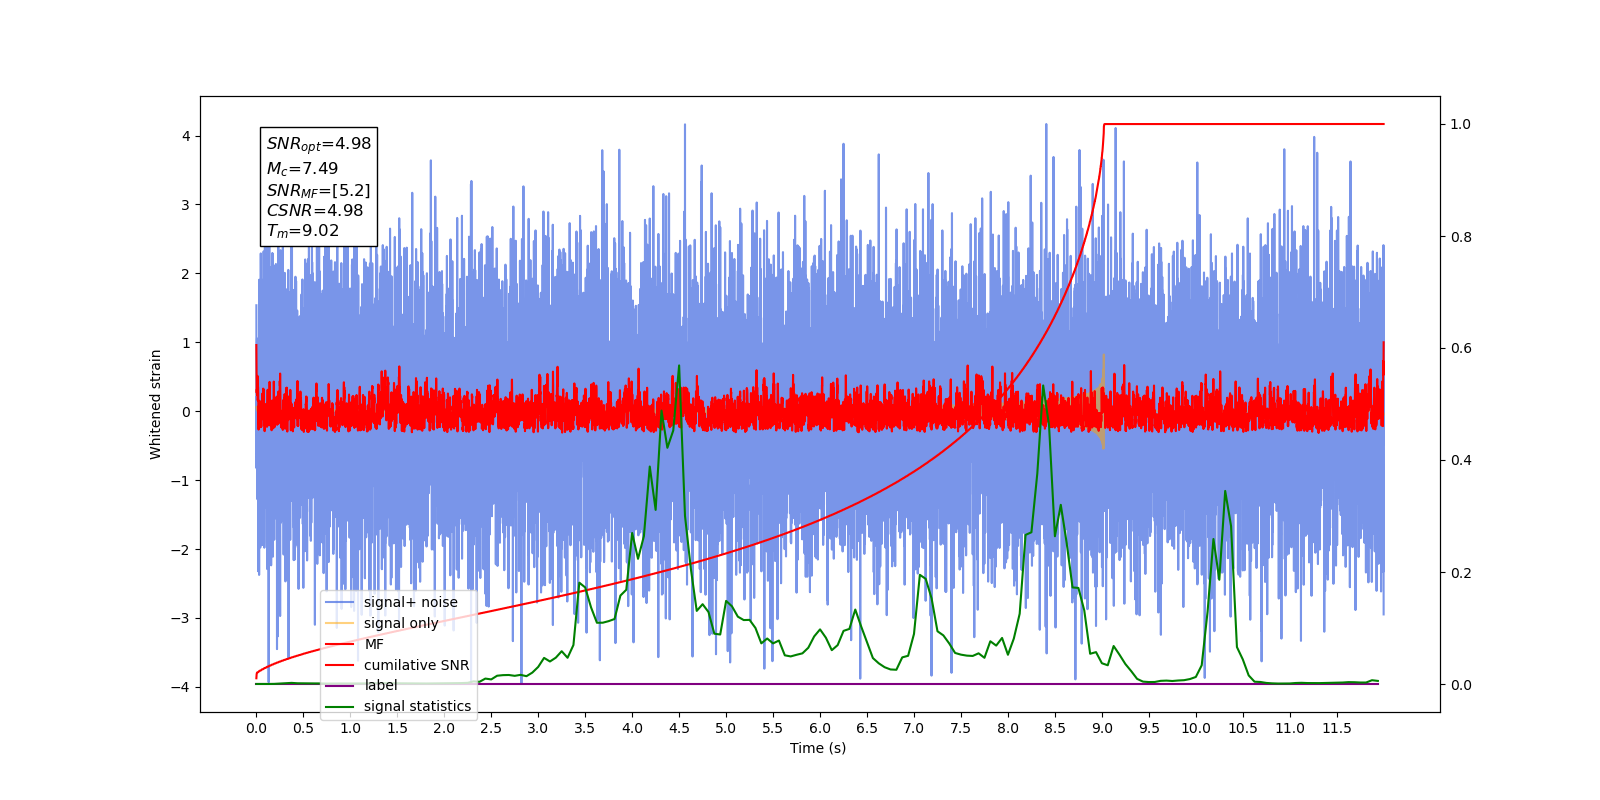Click the 0.2 tick on the right axis
The image size is (1600, 800).
(x=1461, y=573)
